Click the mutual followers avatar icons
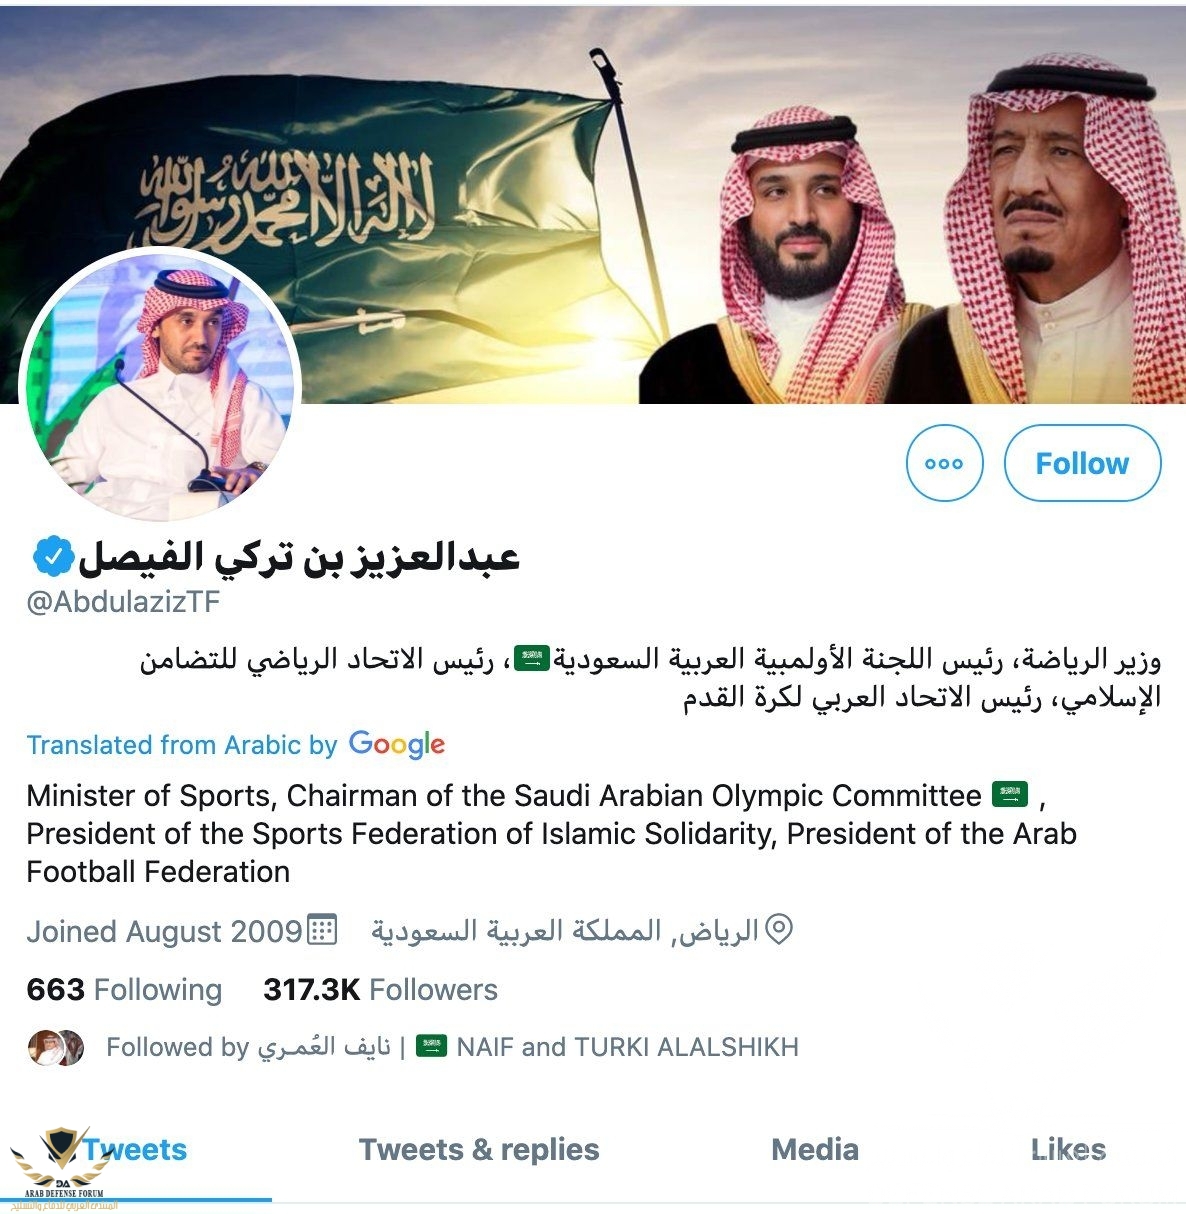This screenshot has height=1214, width=1186. (x=56, y=1047)
